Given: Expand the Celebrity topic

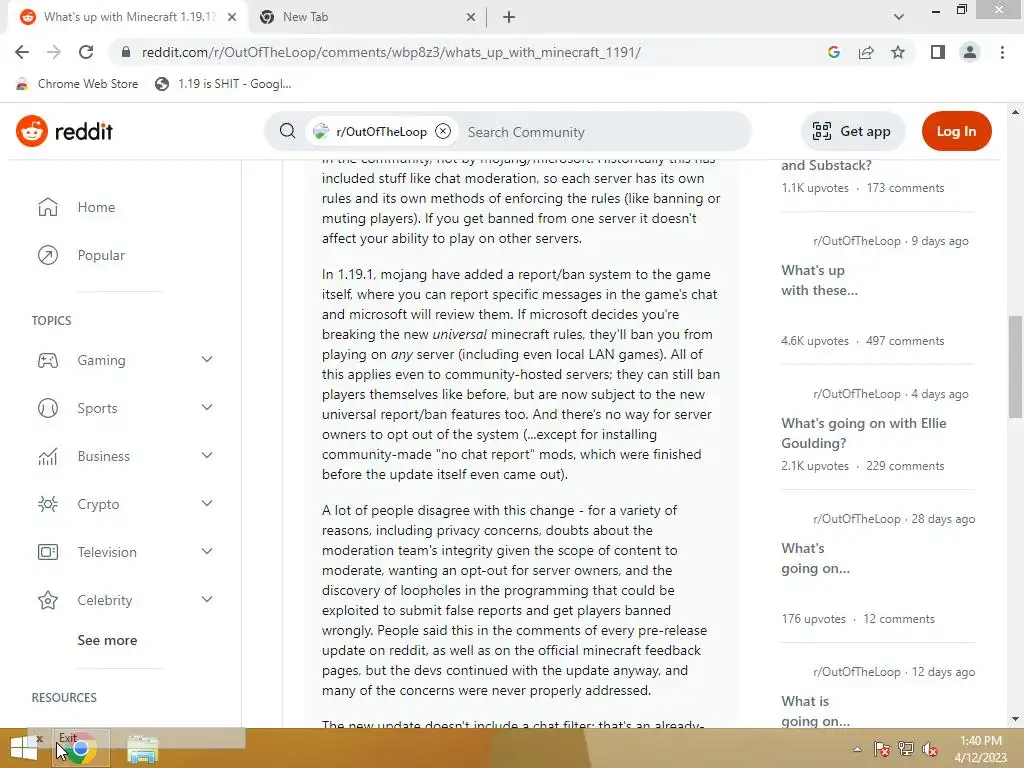Looking at the screenshot, I should point(206,600).
